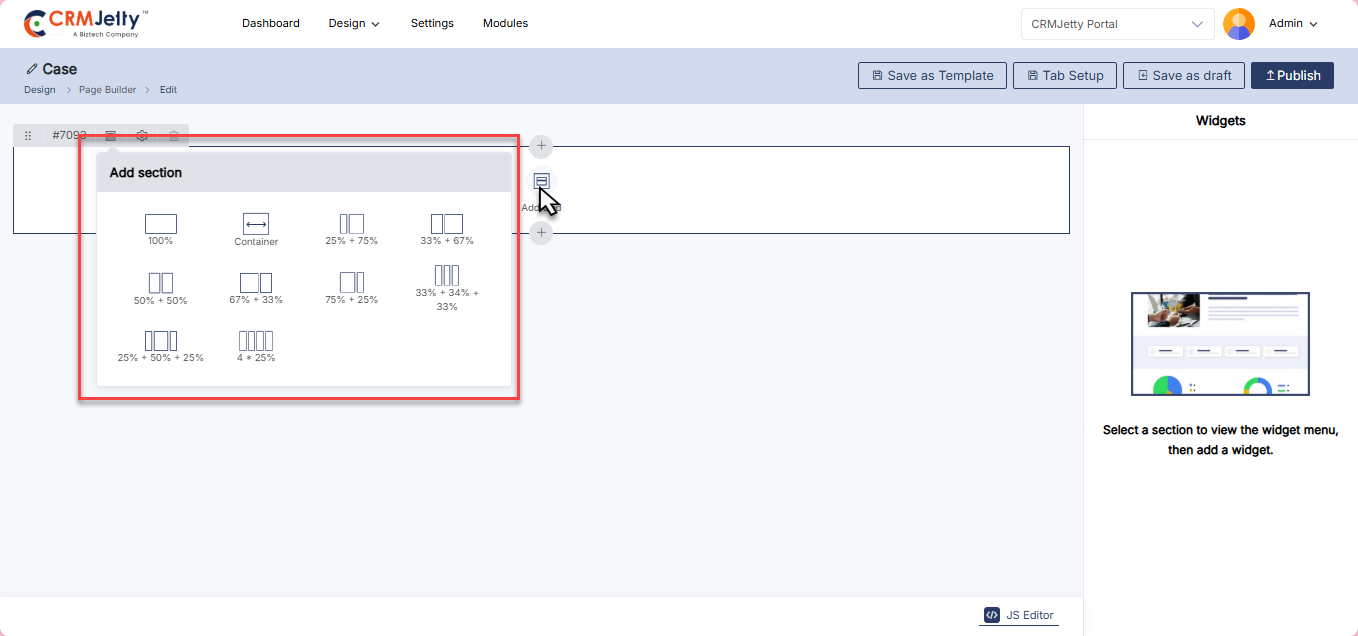The height and width of the screenshot is (636, 1358).
Task: Open the Dashboard menu item
Action: pos(270,23)
